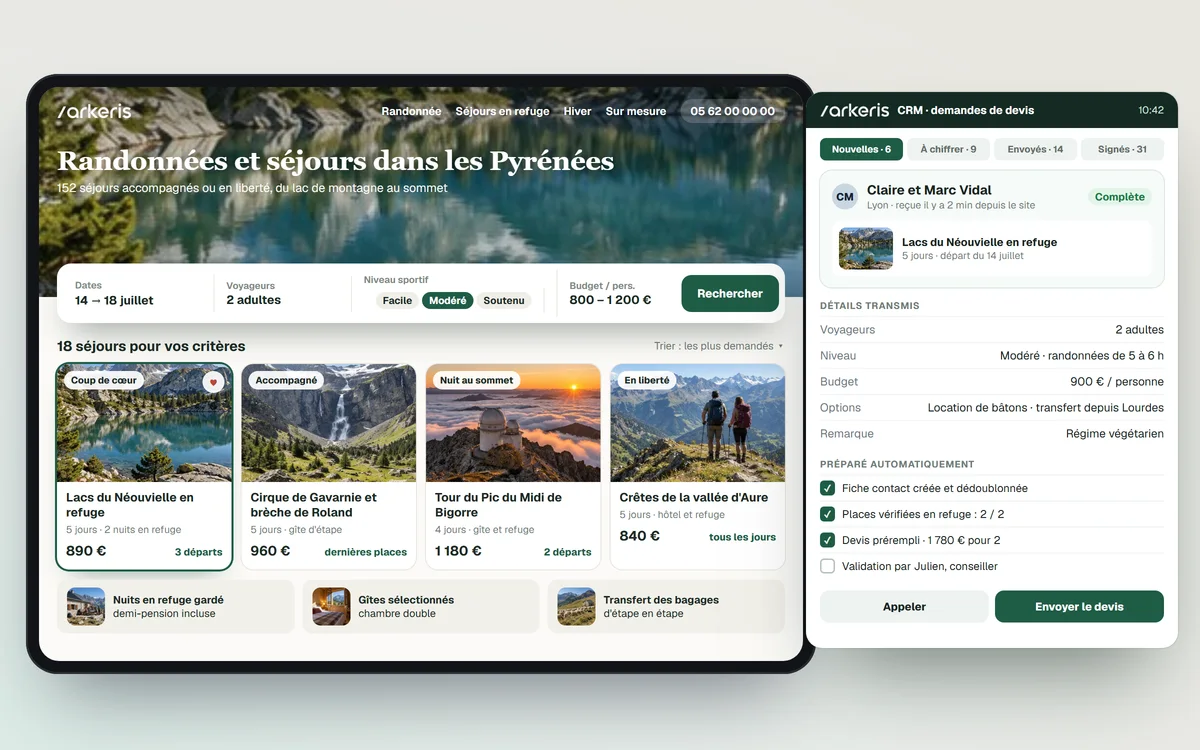Choose the Modéré sport level
This screenshot has height=750, width=1200.
(448, 300)
